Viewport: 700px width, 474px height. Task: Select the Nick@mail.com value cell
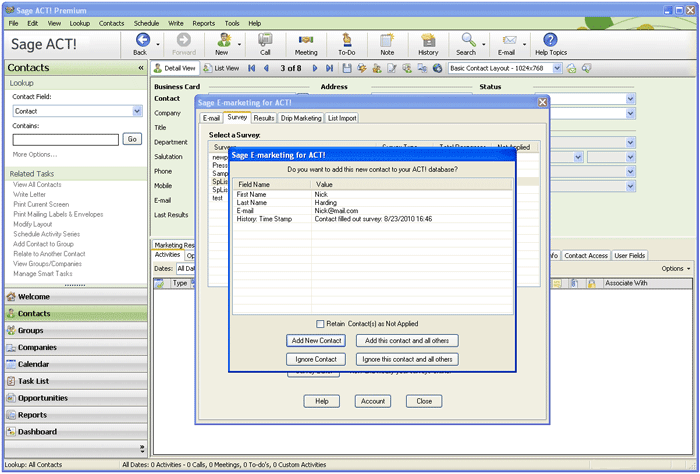click(336, 211)
